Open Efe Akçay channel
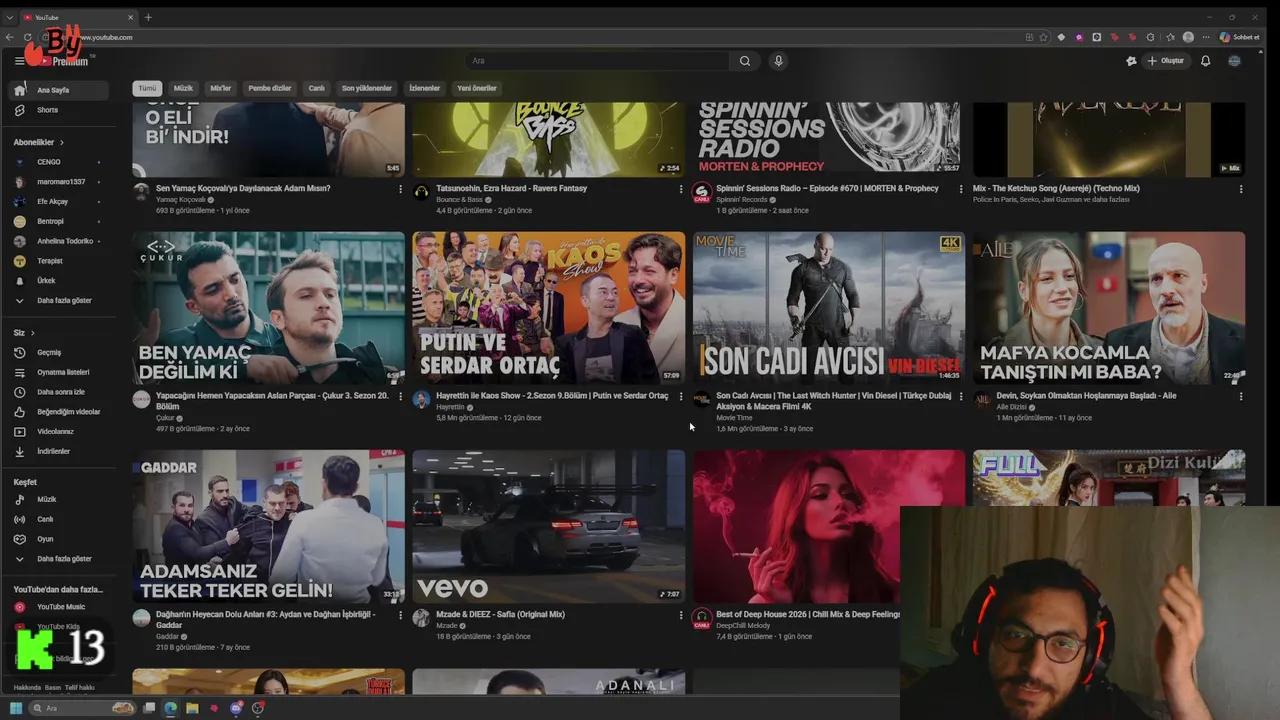The width and height of the screenshot is (1280, 720). 60,201
